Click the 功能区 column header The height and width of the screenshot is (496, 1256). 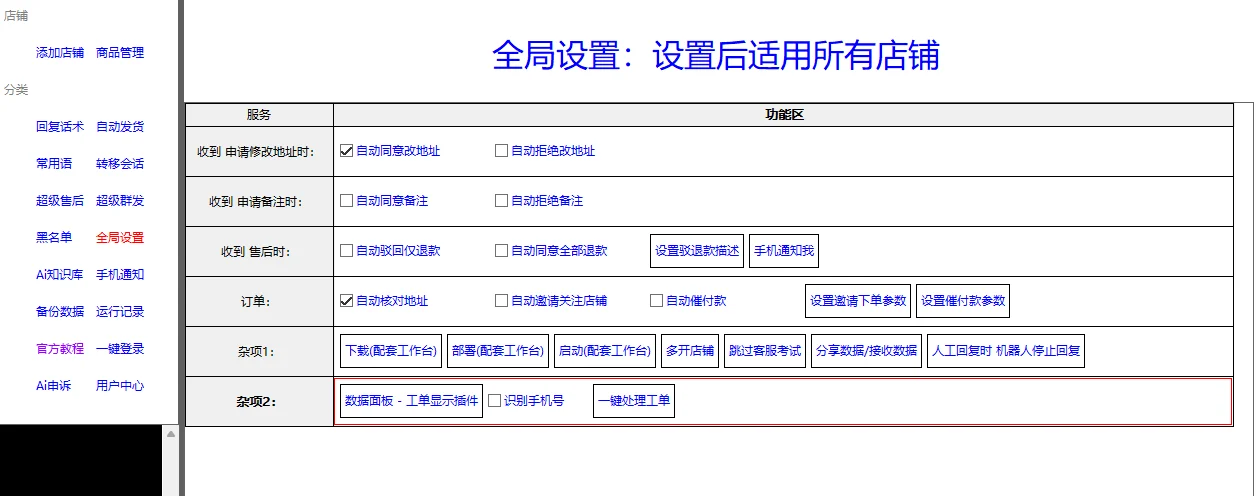[784, 115]
